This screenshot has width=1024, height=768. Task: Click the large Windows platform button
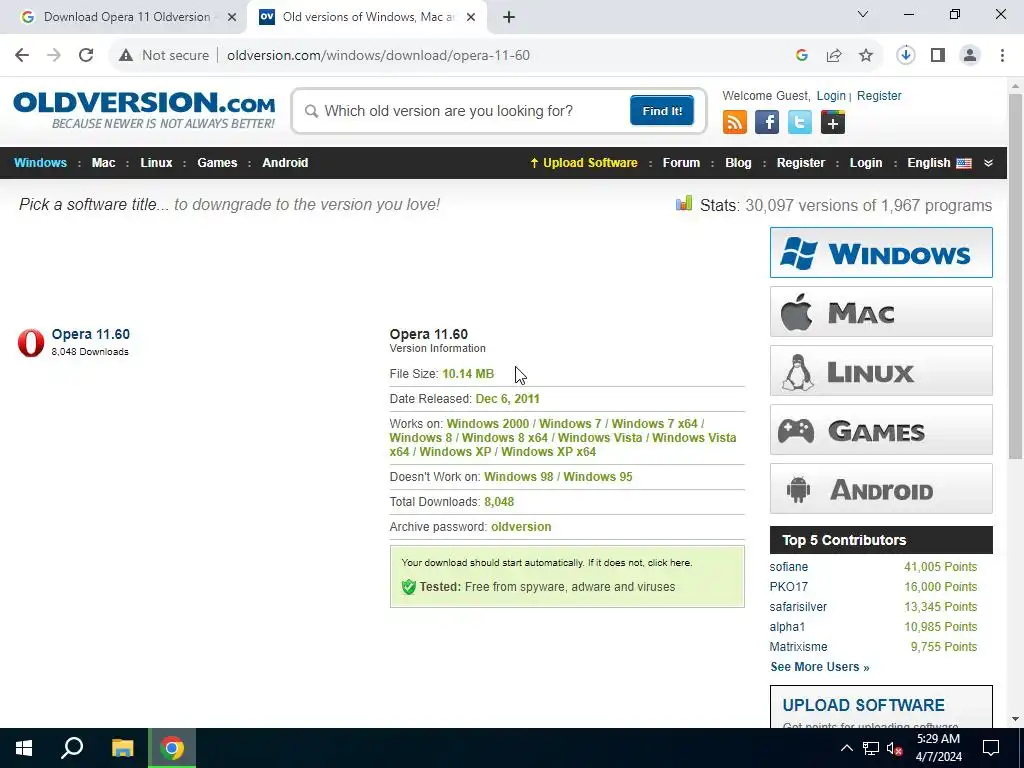881,253
